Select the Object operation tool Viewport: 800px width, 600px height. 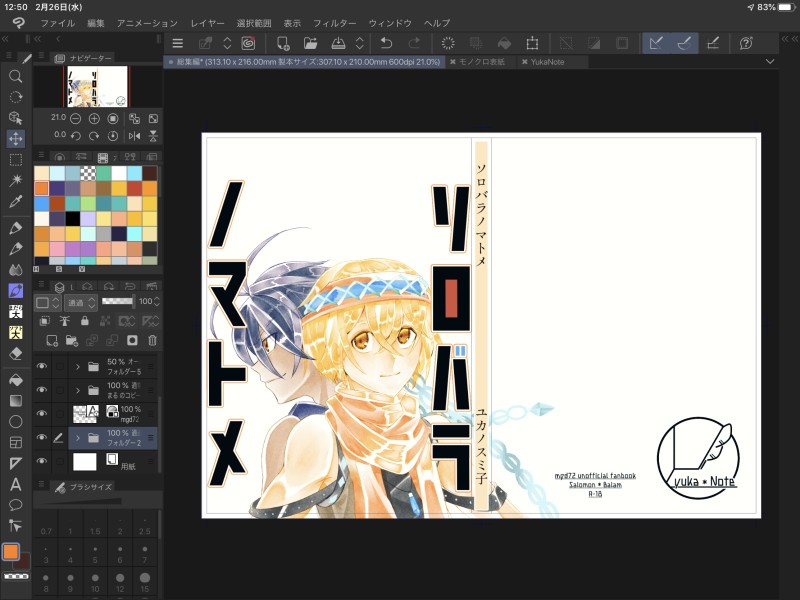(x=15, y=118)
